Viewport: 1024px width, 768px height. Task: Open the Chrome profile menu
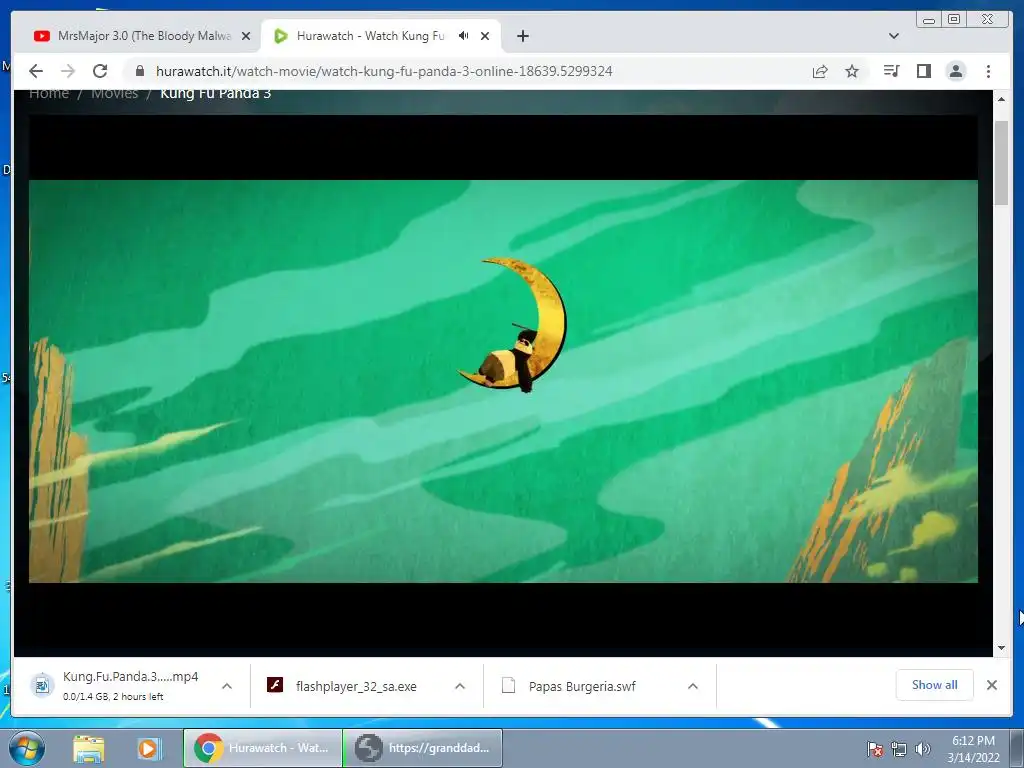click(956, 71)
